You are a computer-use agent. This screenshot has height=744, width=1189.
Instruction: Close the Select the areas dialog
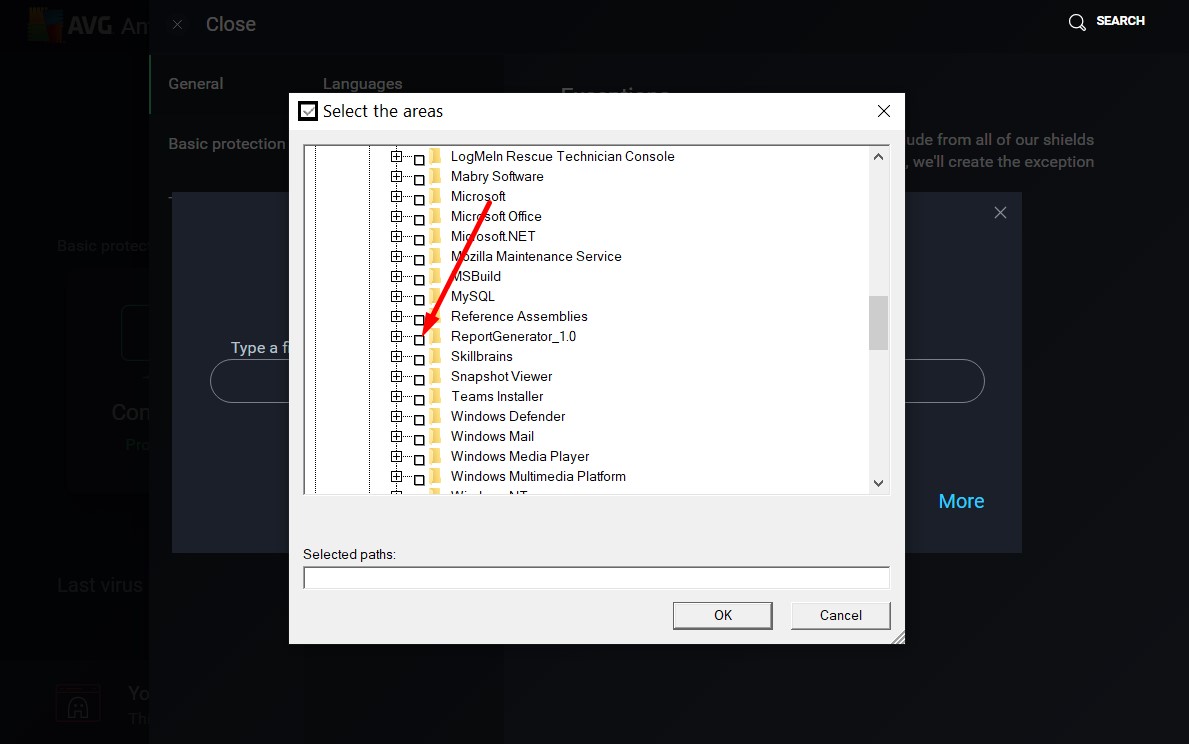pyautogui.click(x=883, y=111)
